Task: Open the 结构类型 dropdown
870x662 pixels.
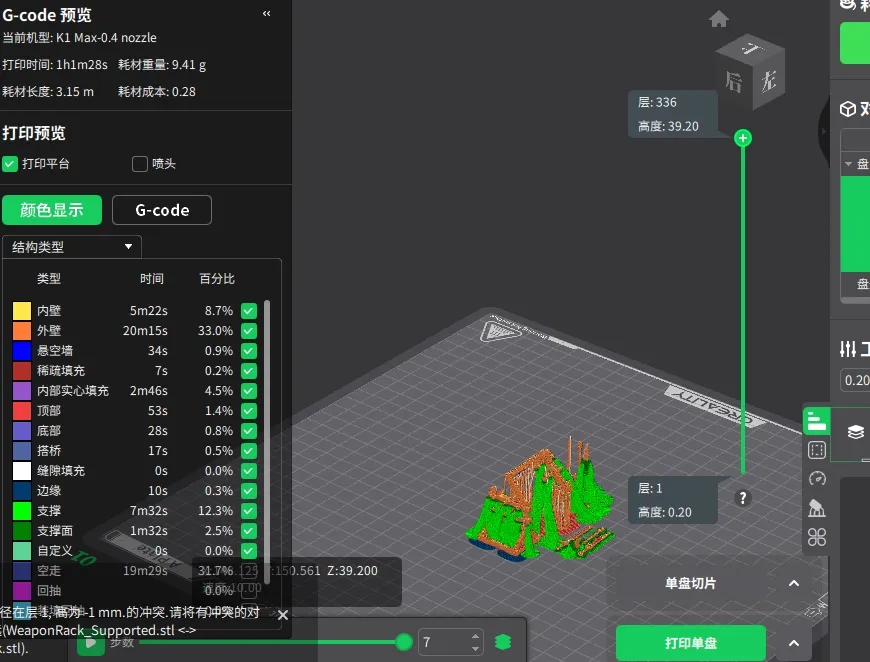Action: point(72,246)
